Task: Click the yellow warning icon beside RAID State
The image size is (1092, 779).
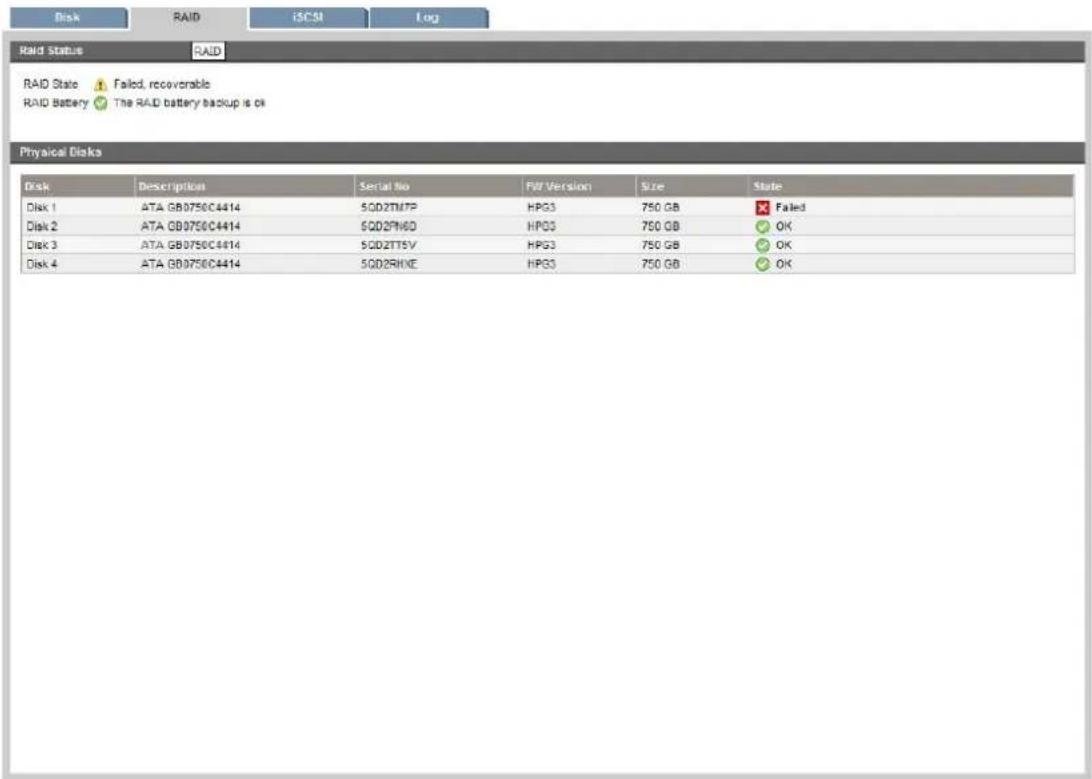Action: (x=101, y=84)
